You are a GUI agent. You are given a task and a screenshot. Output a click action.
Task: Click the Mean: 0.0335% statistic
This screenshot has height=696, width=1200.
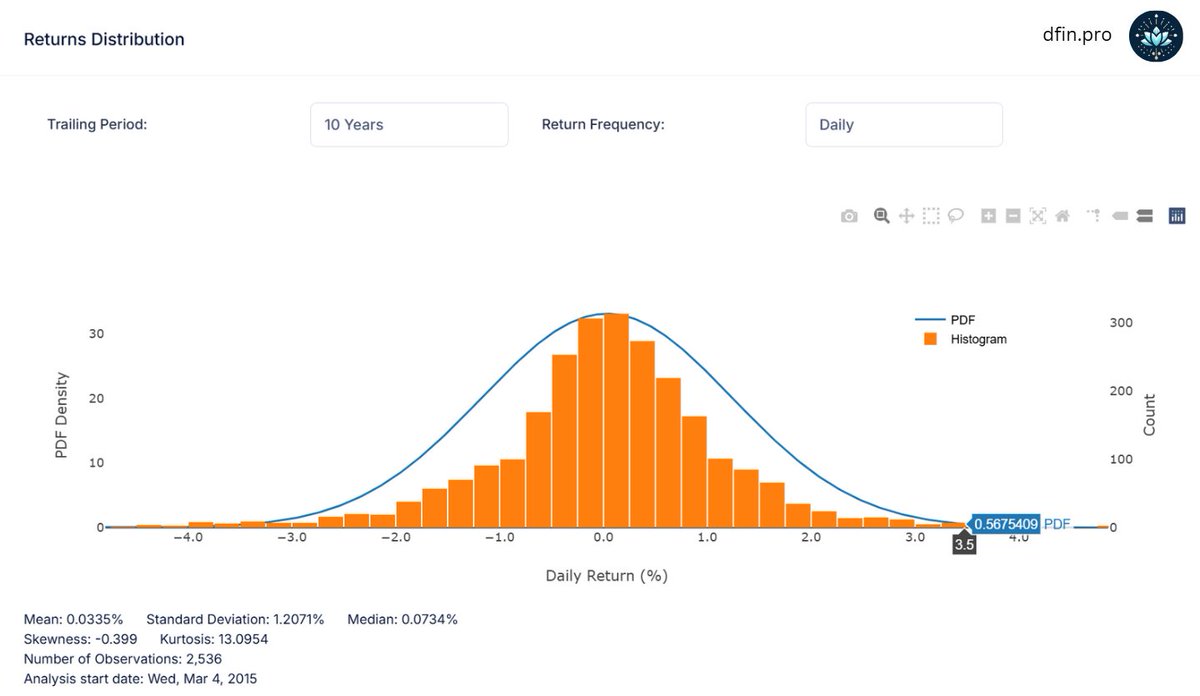point(75,619)
